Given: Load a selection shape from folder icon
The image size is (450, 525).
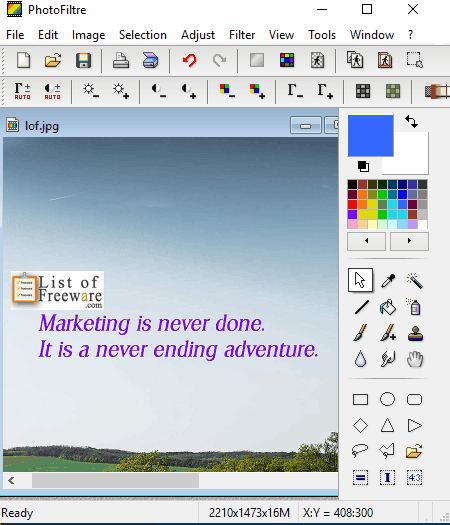Looking at the screenshot, I should (414, 451).
